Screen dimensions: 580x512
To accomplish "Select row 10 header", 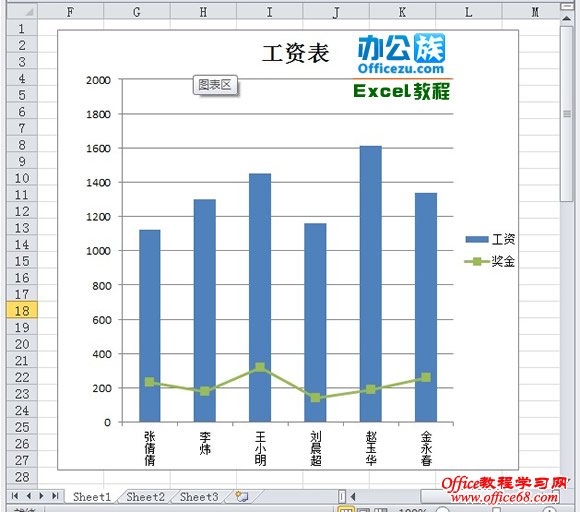I will pos(22,178).
